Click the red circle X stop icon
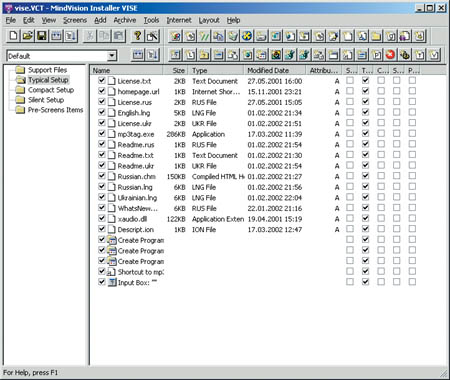Viewport: 450px width, 380px height. click(x=390, y=55)
